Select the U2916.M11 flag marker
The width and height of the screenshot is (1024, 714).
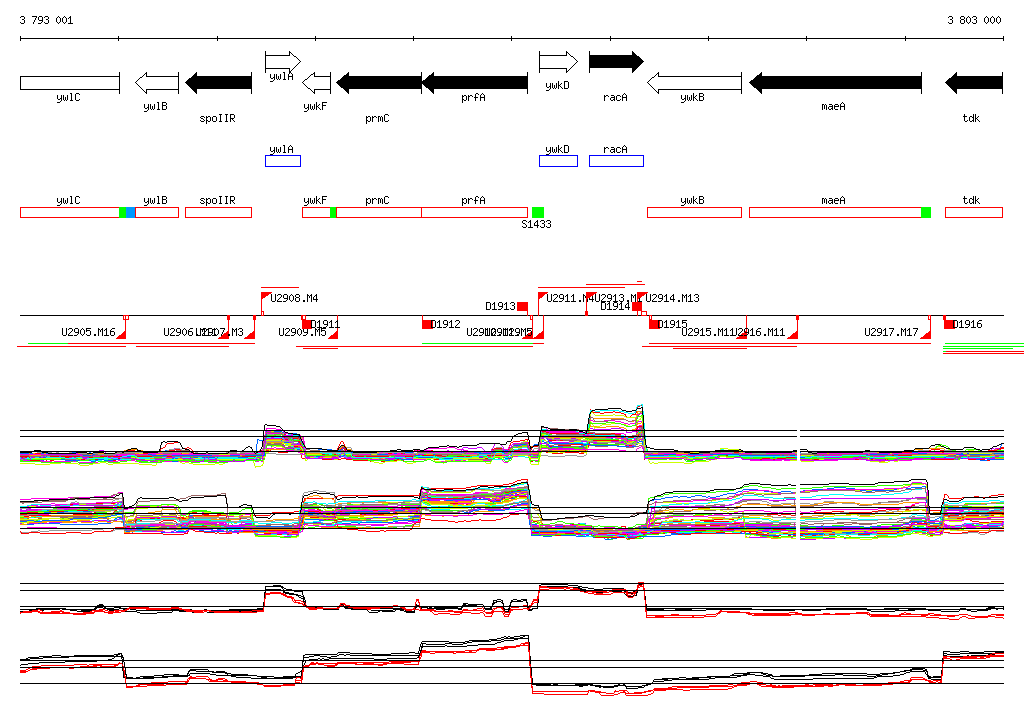(793, 334)
